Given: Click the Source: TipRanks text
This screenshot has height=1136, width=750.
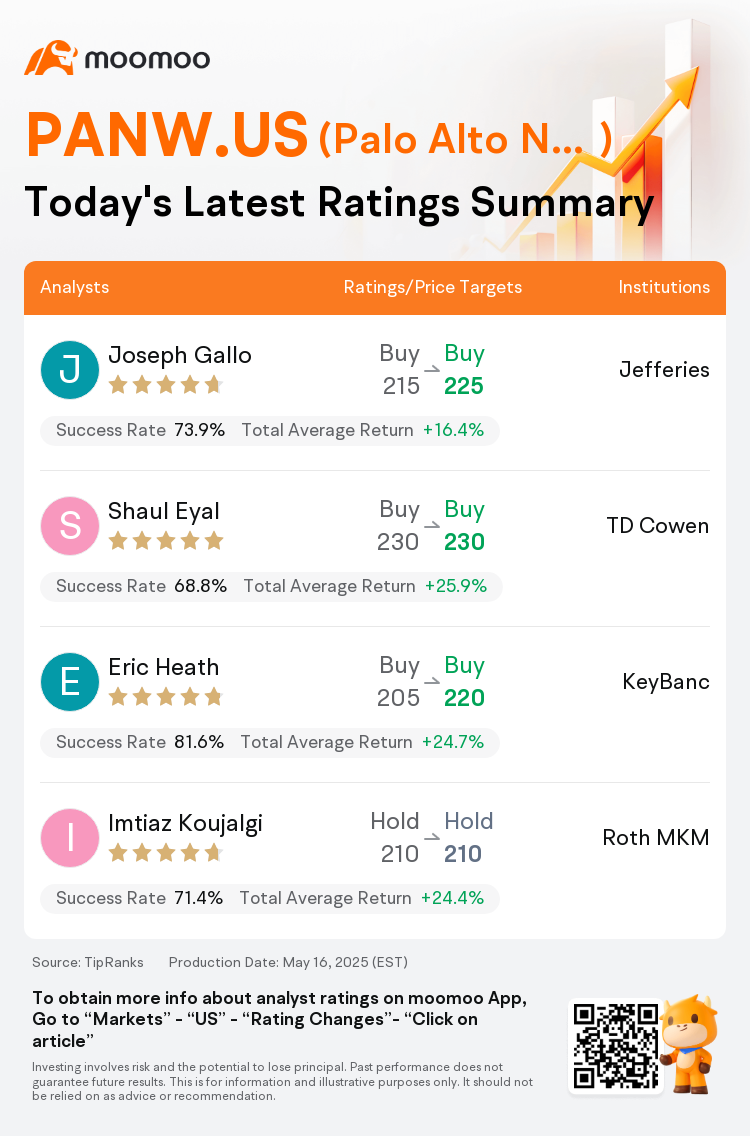Looking at the screenshot, I should tap(88, 962).
